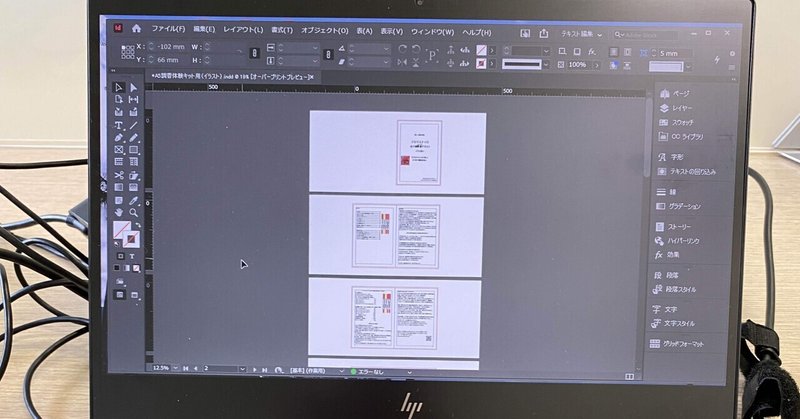Image resolution: width=800 pixels, height=419 pixels.
Task: Toggle constrain proportions for scaling link
Action: coord(329,55)
